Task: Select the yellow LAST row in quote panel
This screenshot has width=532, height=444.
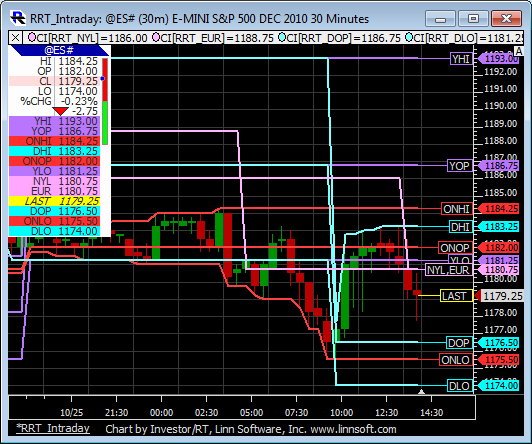Action: (54, 201)
